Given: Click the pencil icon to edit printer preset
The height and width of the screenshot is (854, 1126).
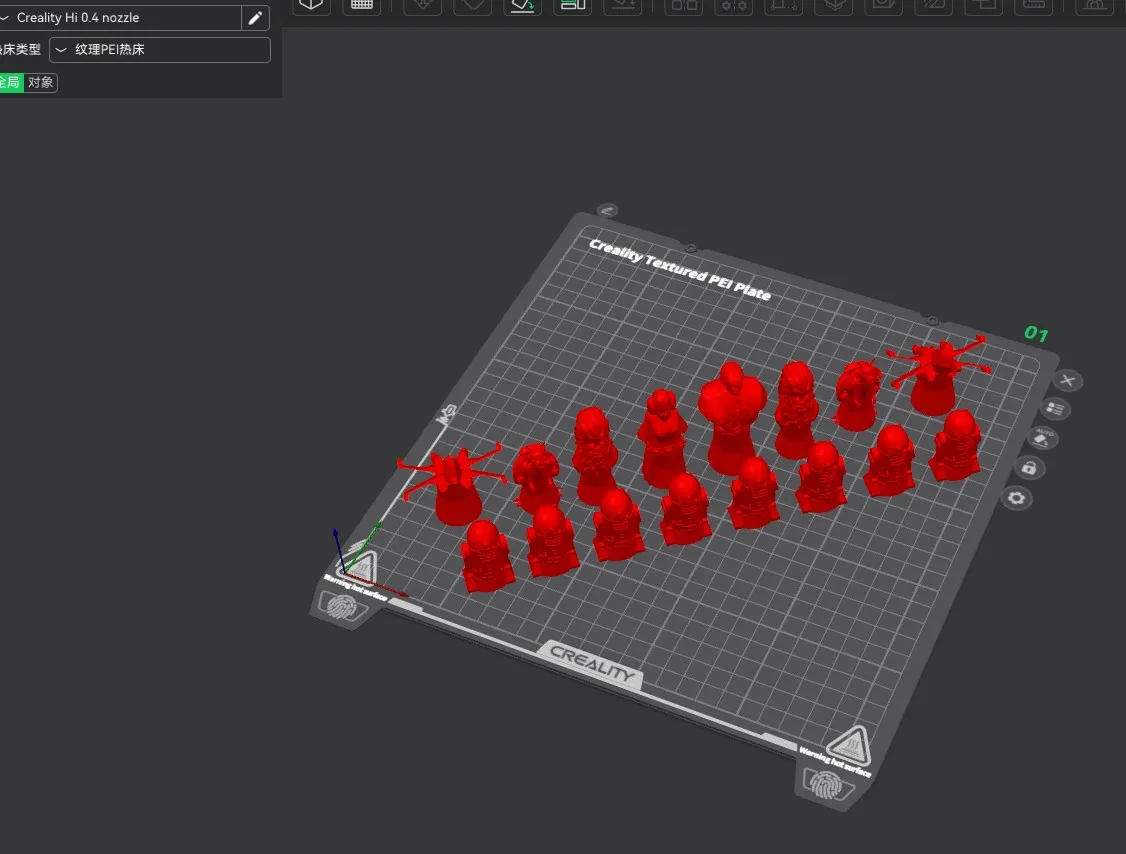Looking at the screenshot, I should pos(255,18).
